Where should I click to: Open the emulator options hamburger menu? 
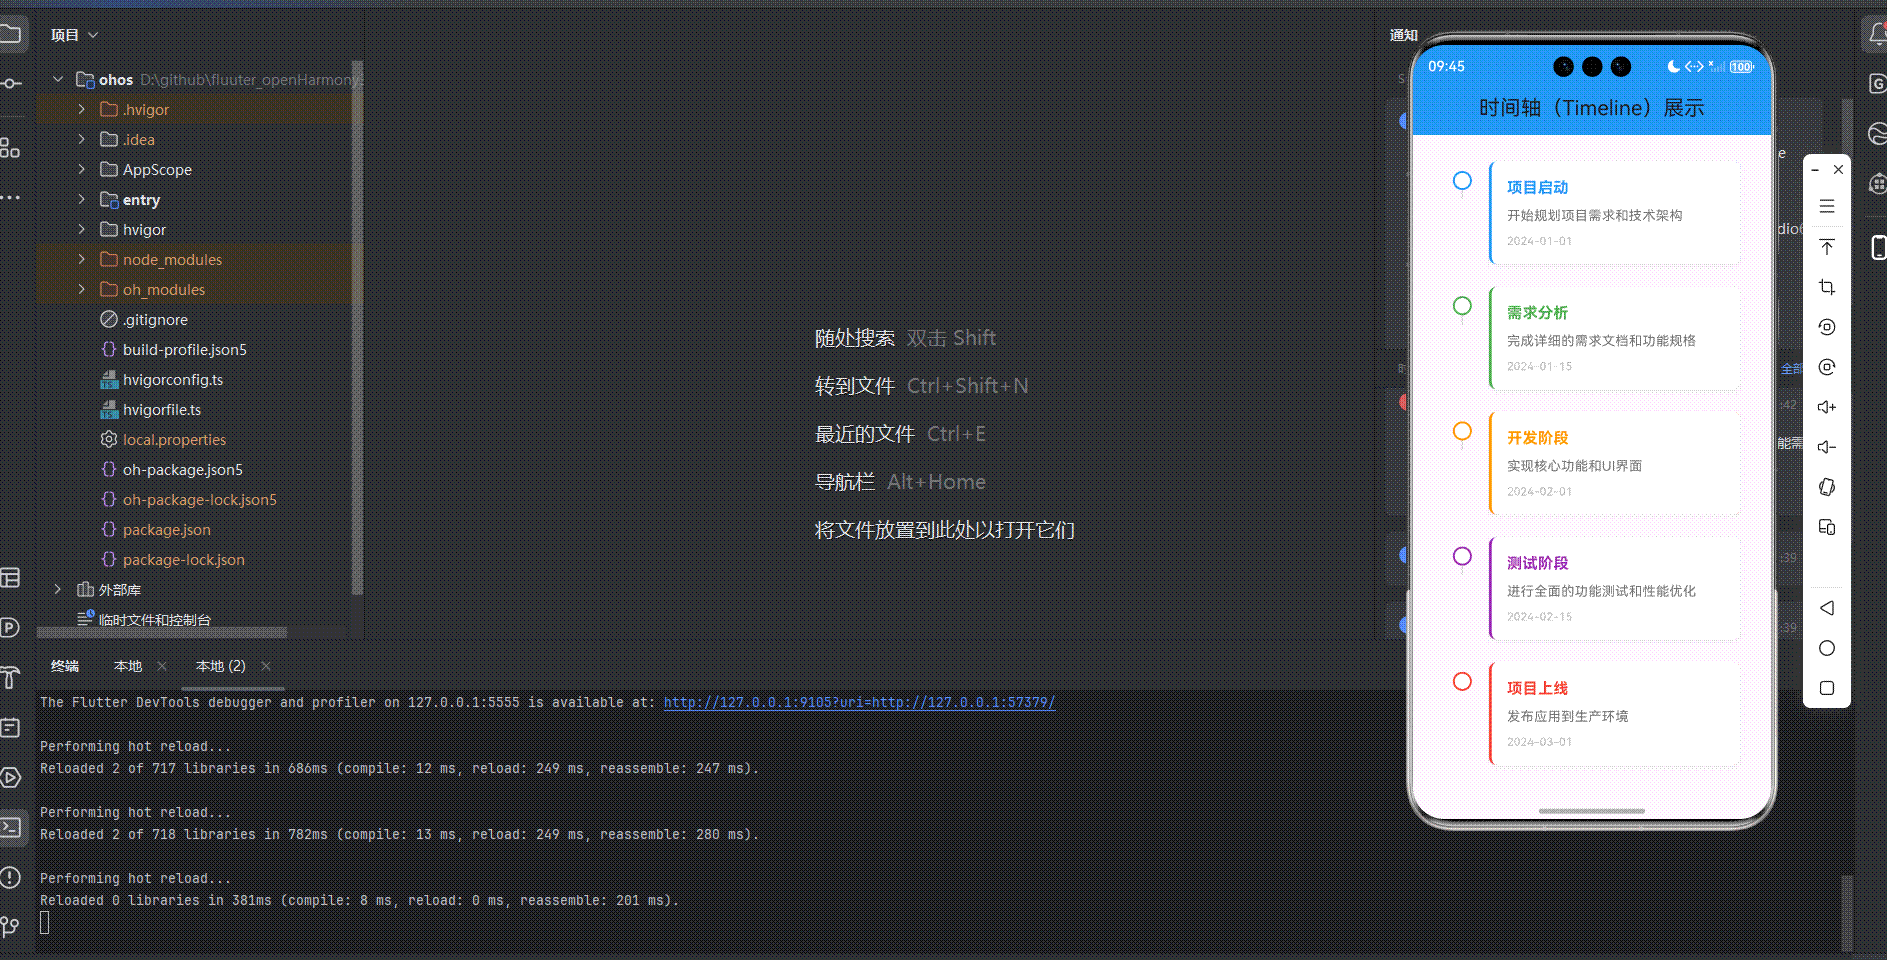(x=1827, y=205)
